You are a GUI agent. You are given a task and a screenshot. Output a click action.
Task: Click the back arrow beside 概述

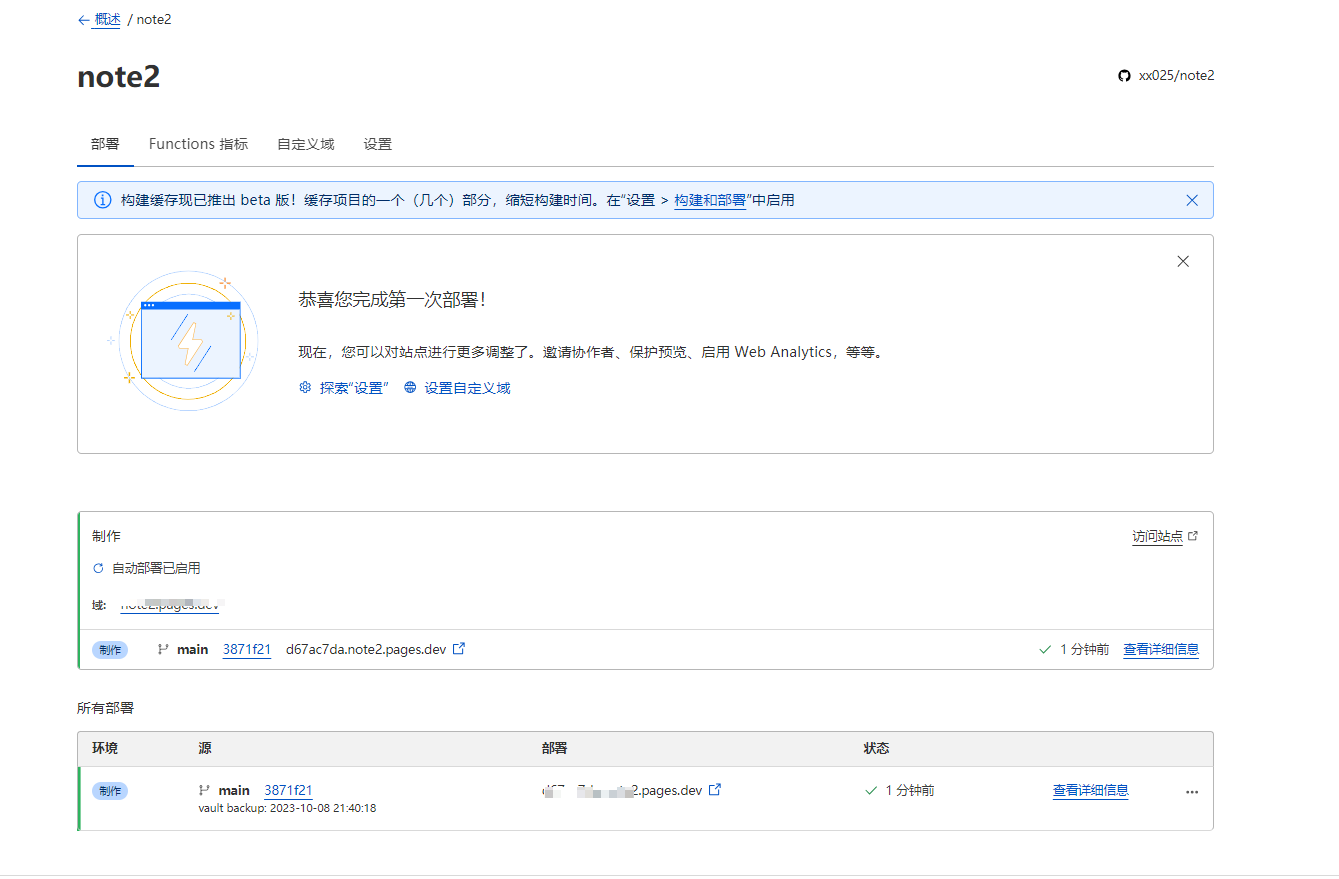tap(83, 20)
